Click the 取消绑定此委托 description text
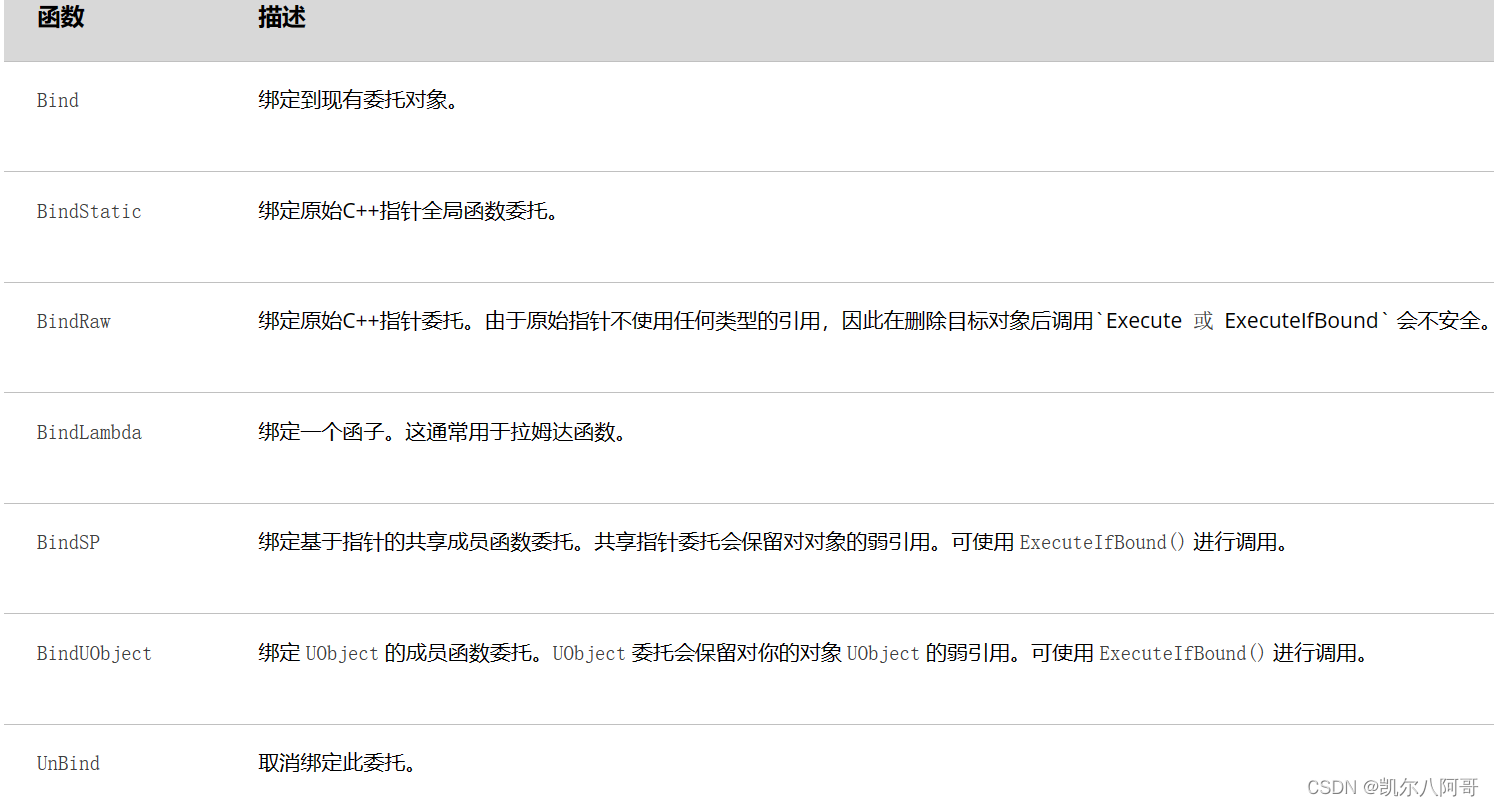Image resolution: width=1494 pixels, height=807 pixels. [x=337, y=764]
